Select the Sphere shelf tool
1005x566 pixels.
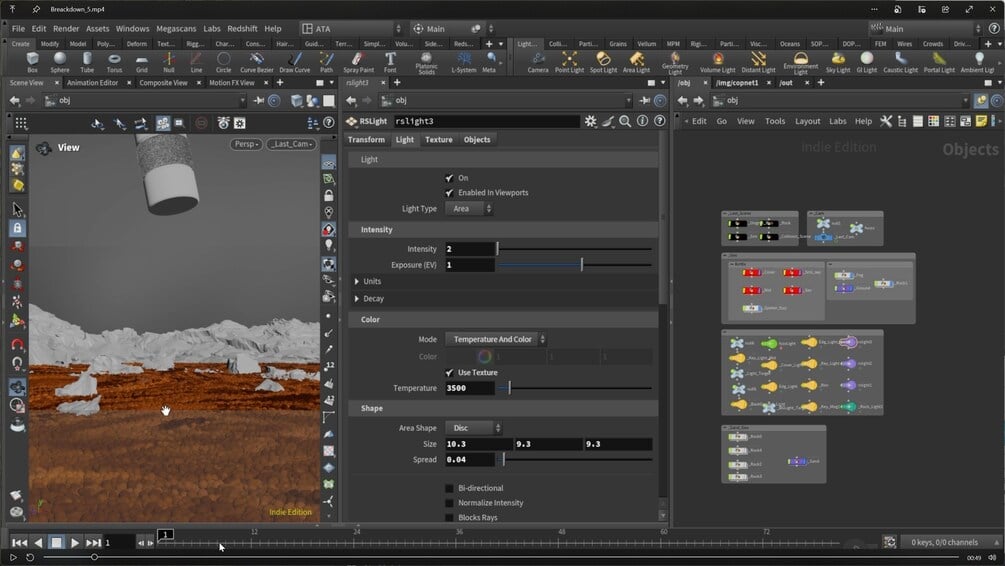click(60, 62)
